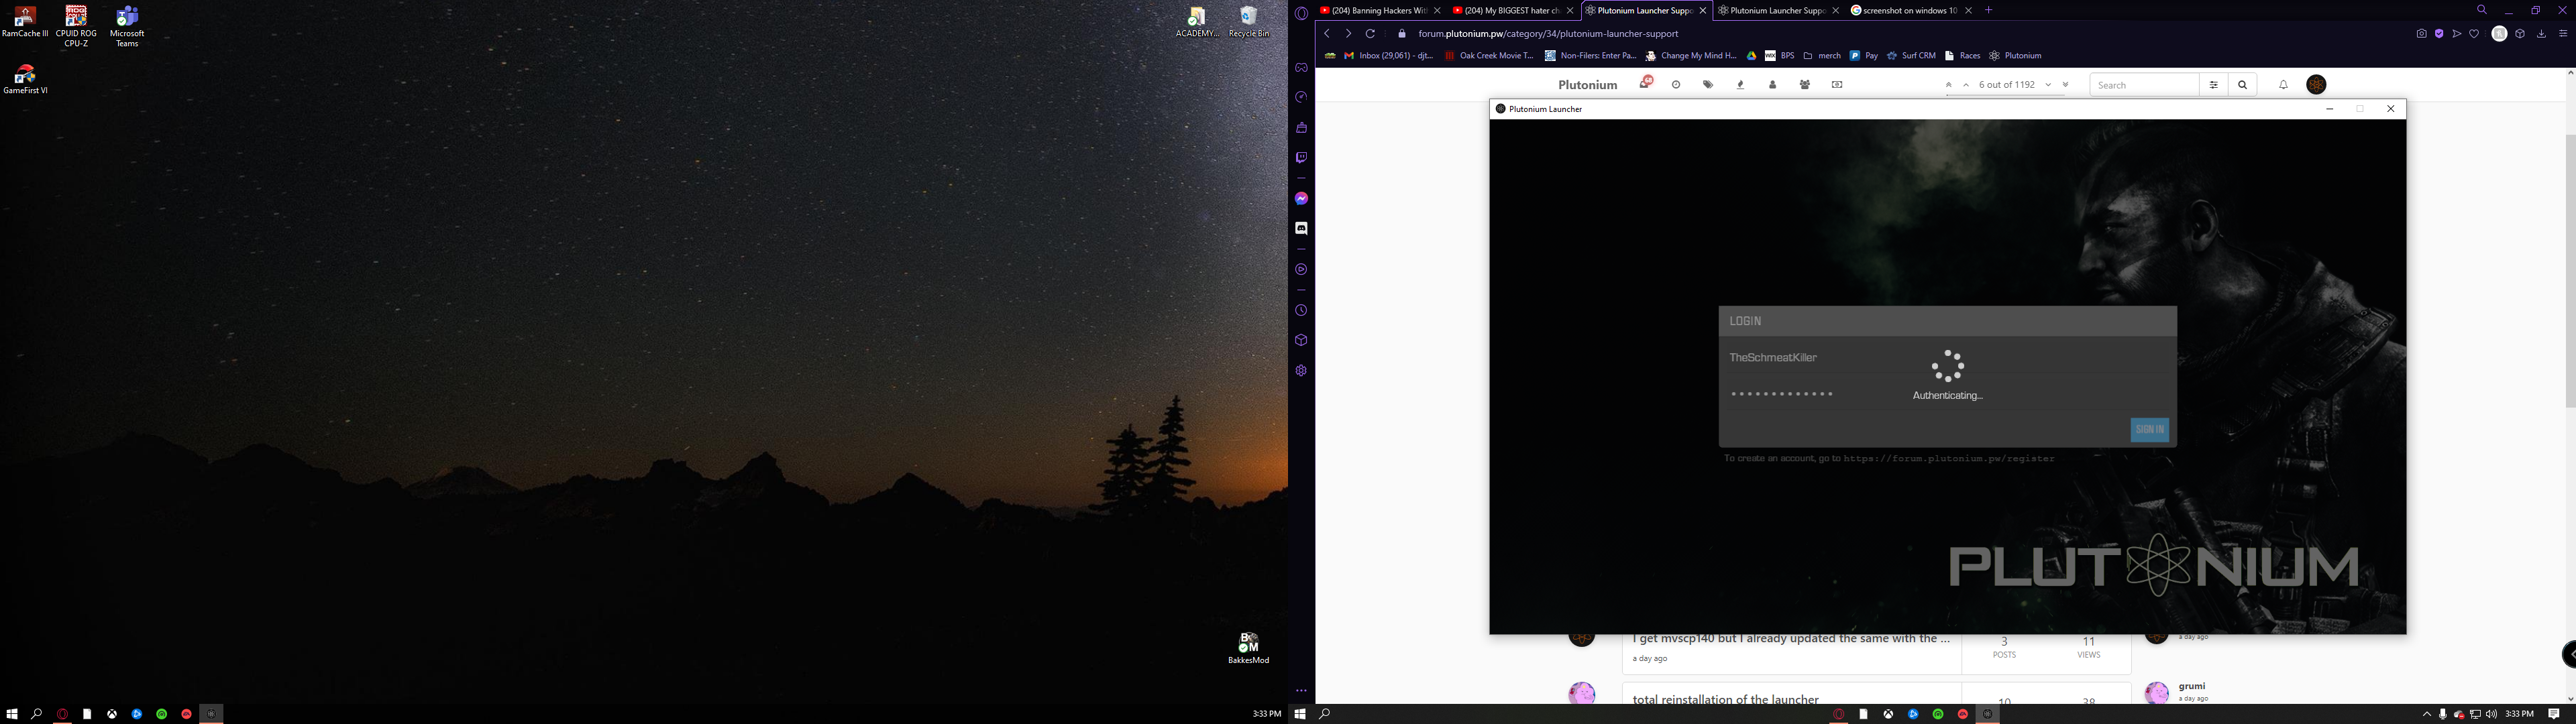Open the BakkesMod desktop shortcut
The image size is (2576, 724).
tap(1249, 648)
